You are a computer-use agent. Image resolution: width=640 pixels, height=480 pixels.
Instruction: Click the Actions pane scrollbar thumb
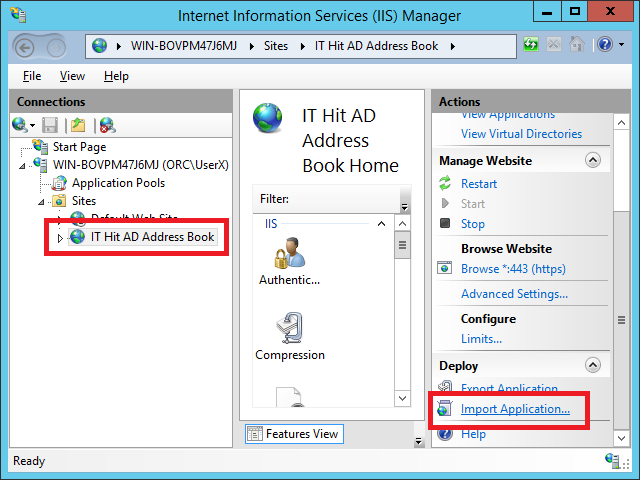(x=621, y=320)
